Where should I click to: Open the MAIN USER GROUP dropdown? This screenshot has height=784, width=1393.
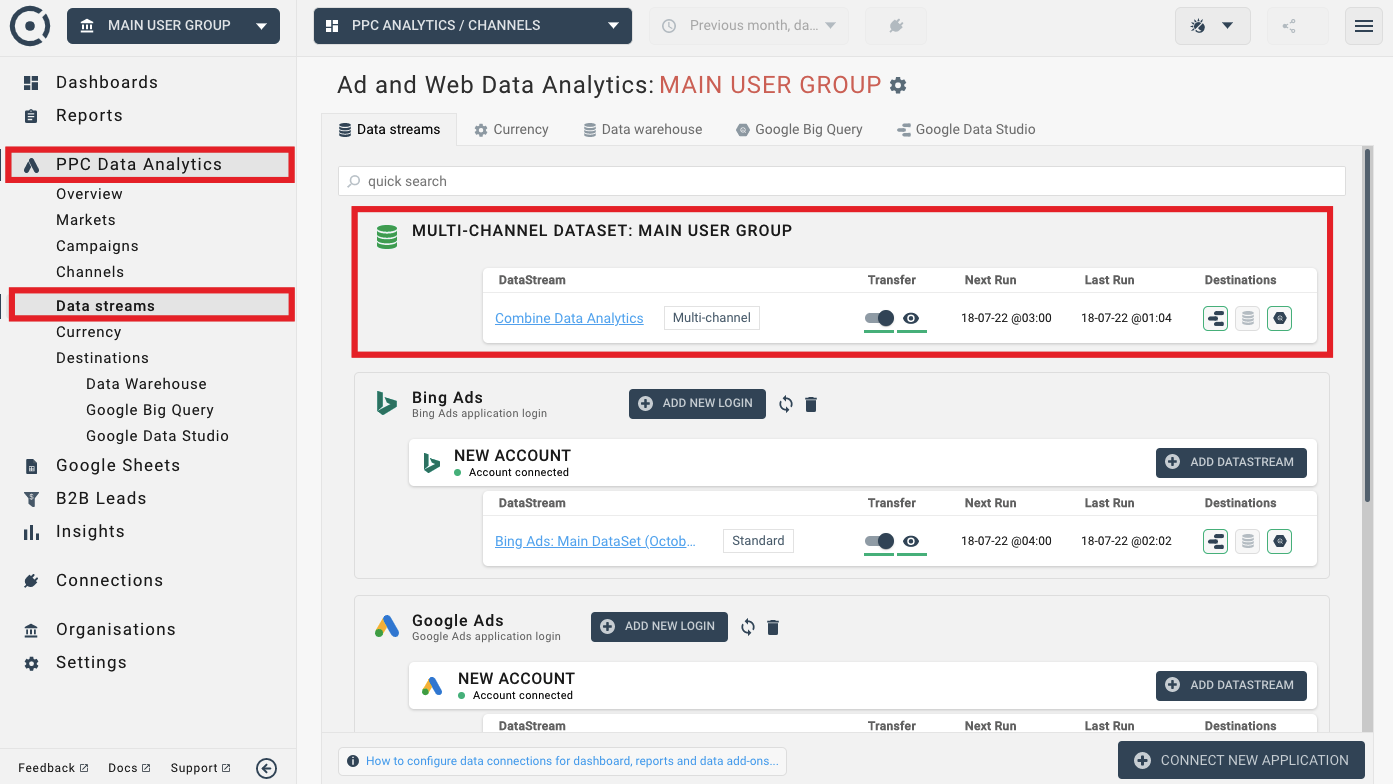173,26
